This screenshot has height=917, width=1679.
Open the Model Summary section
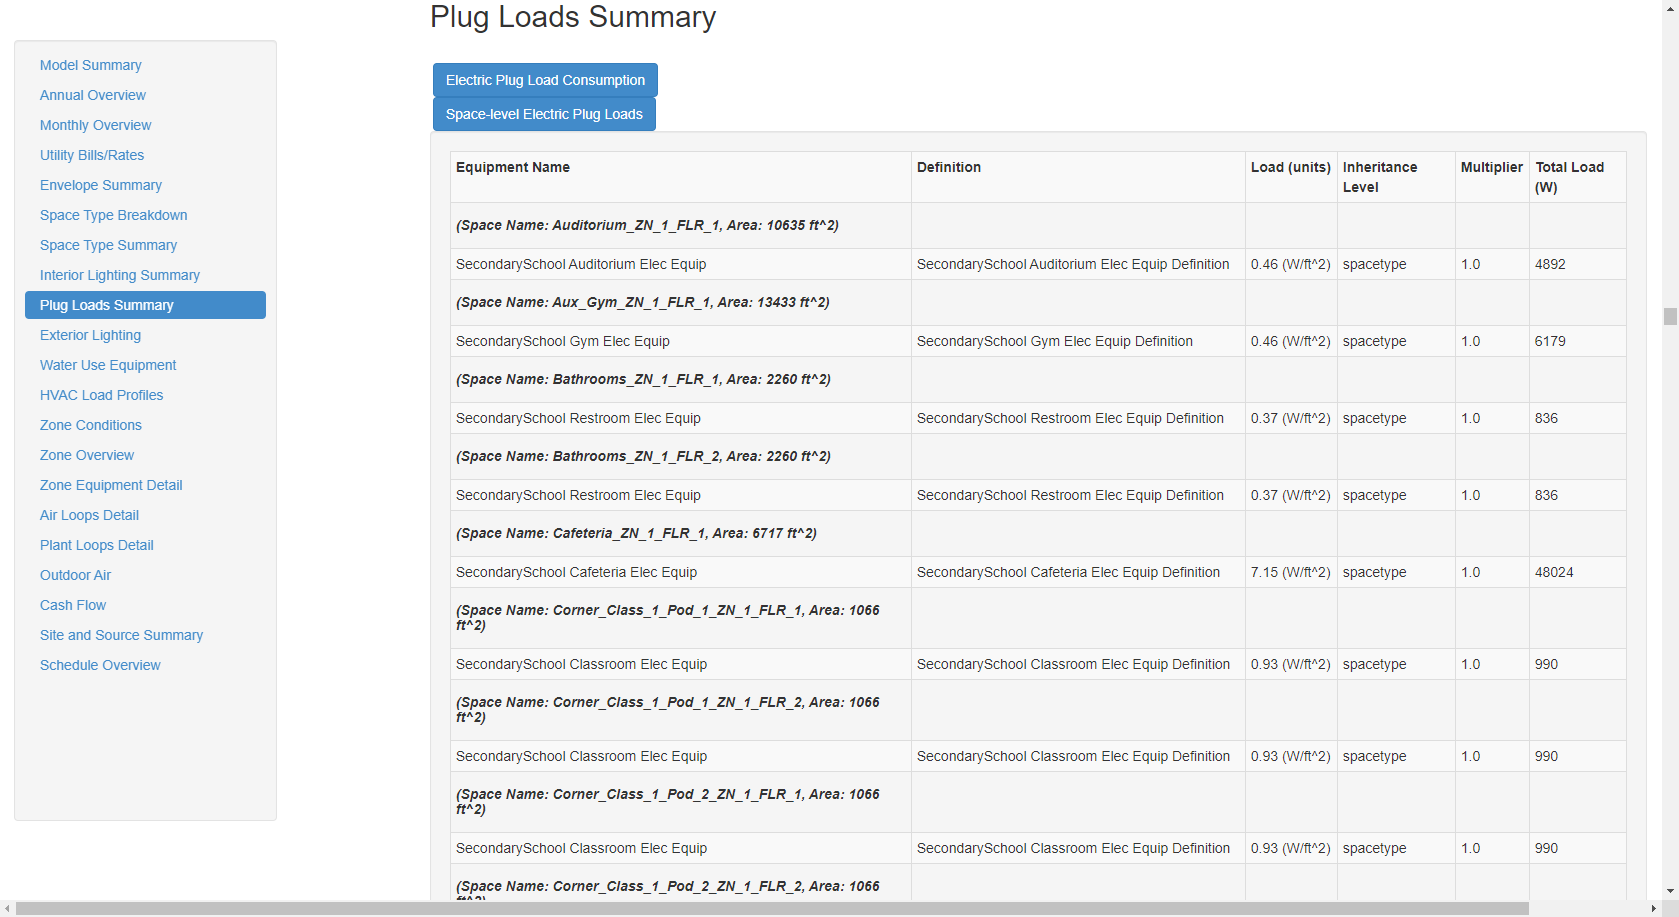pos(90,65)
